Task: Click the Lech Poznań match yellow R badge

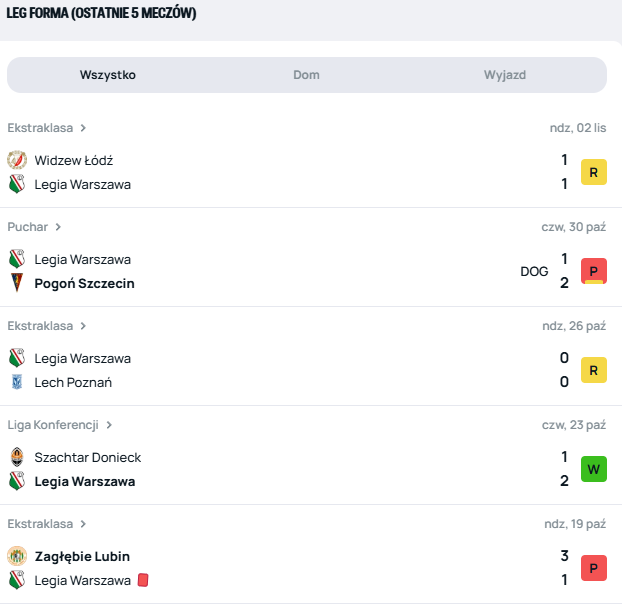Action: (593, 370)
